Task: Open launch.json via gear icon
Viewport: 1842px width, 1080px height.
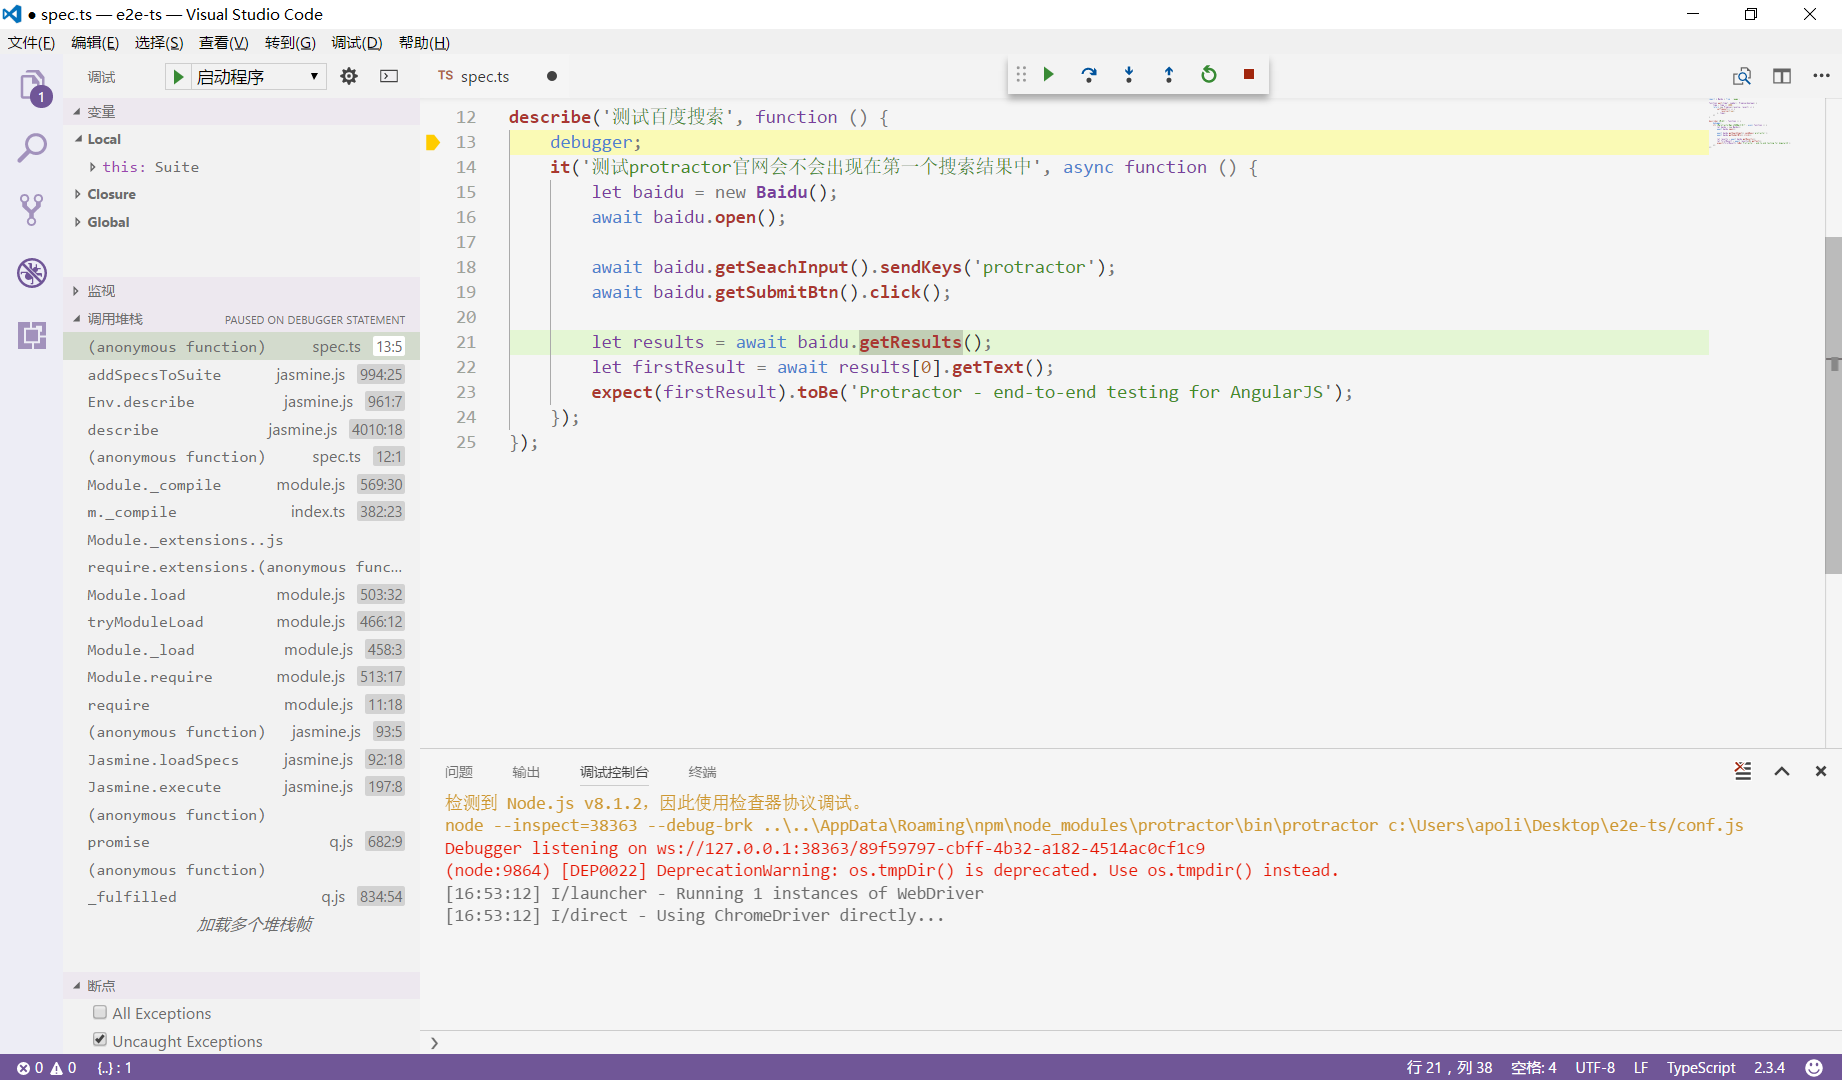Action: [349, 76]
